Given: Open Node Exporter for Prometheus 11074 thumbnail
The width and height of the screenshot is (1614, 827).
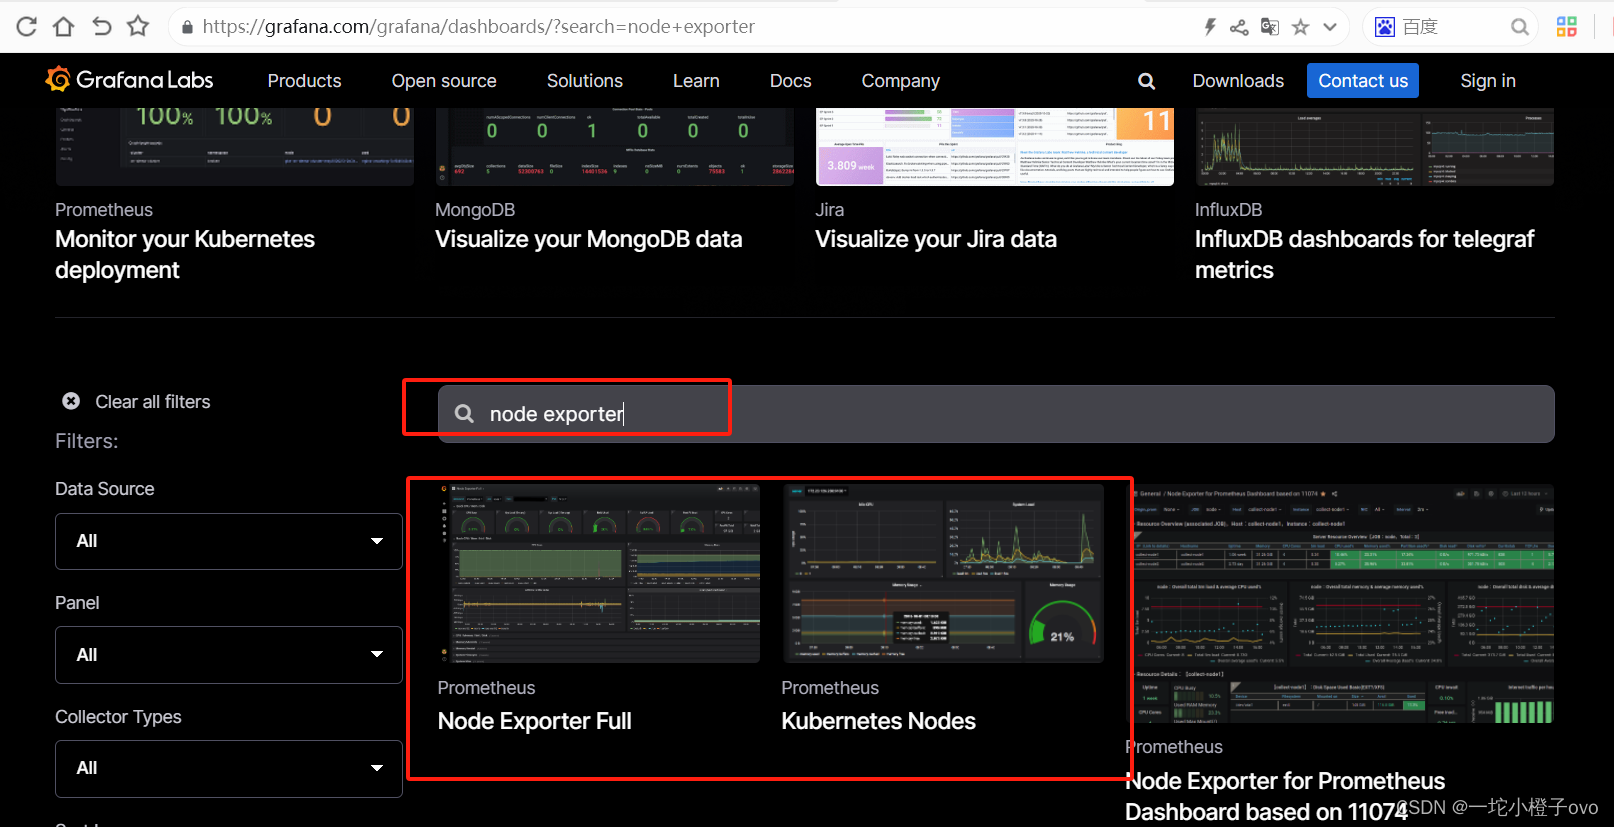Looking at the screenshot, I should 1343,604.
